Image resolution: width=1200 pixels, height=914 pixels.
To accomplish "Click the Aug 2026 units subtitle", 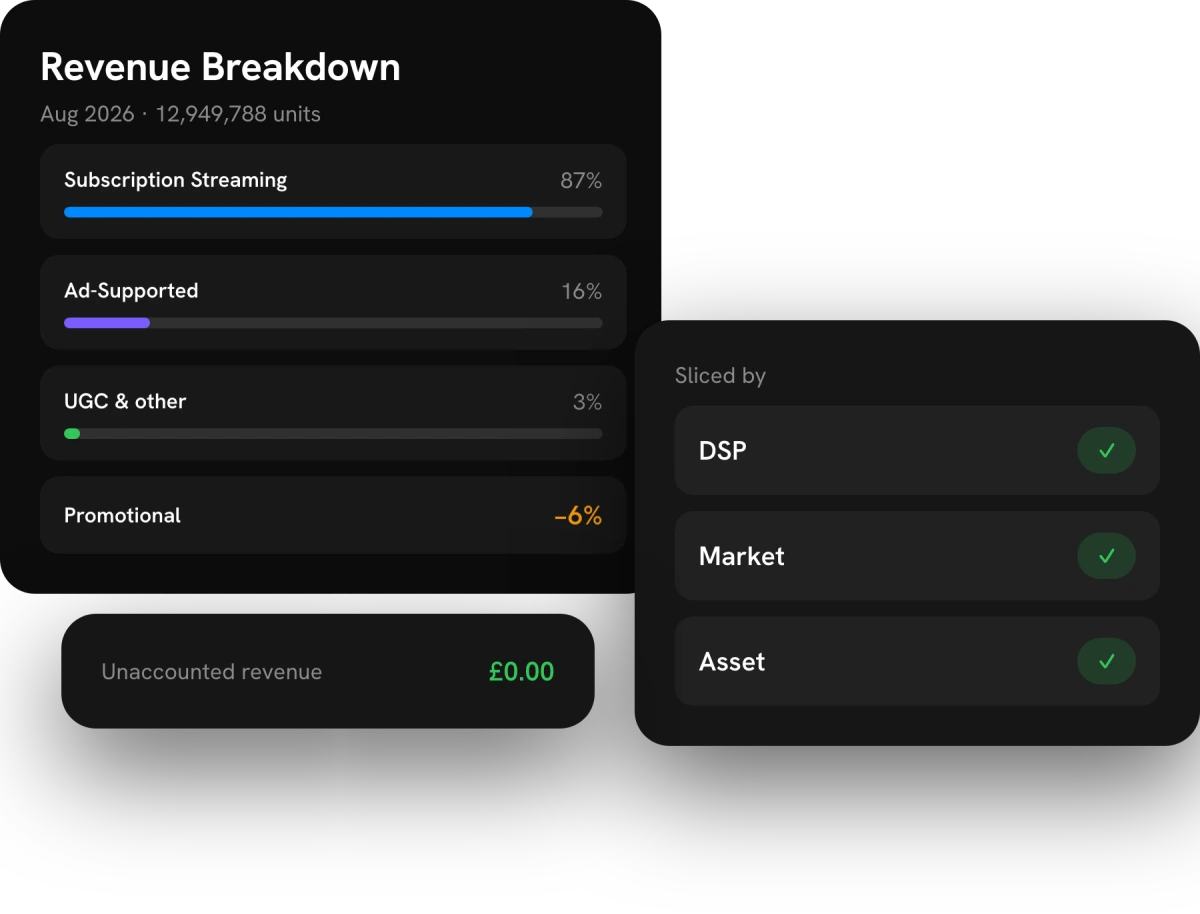I will point(180,114).
